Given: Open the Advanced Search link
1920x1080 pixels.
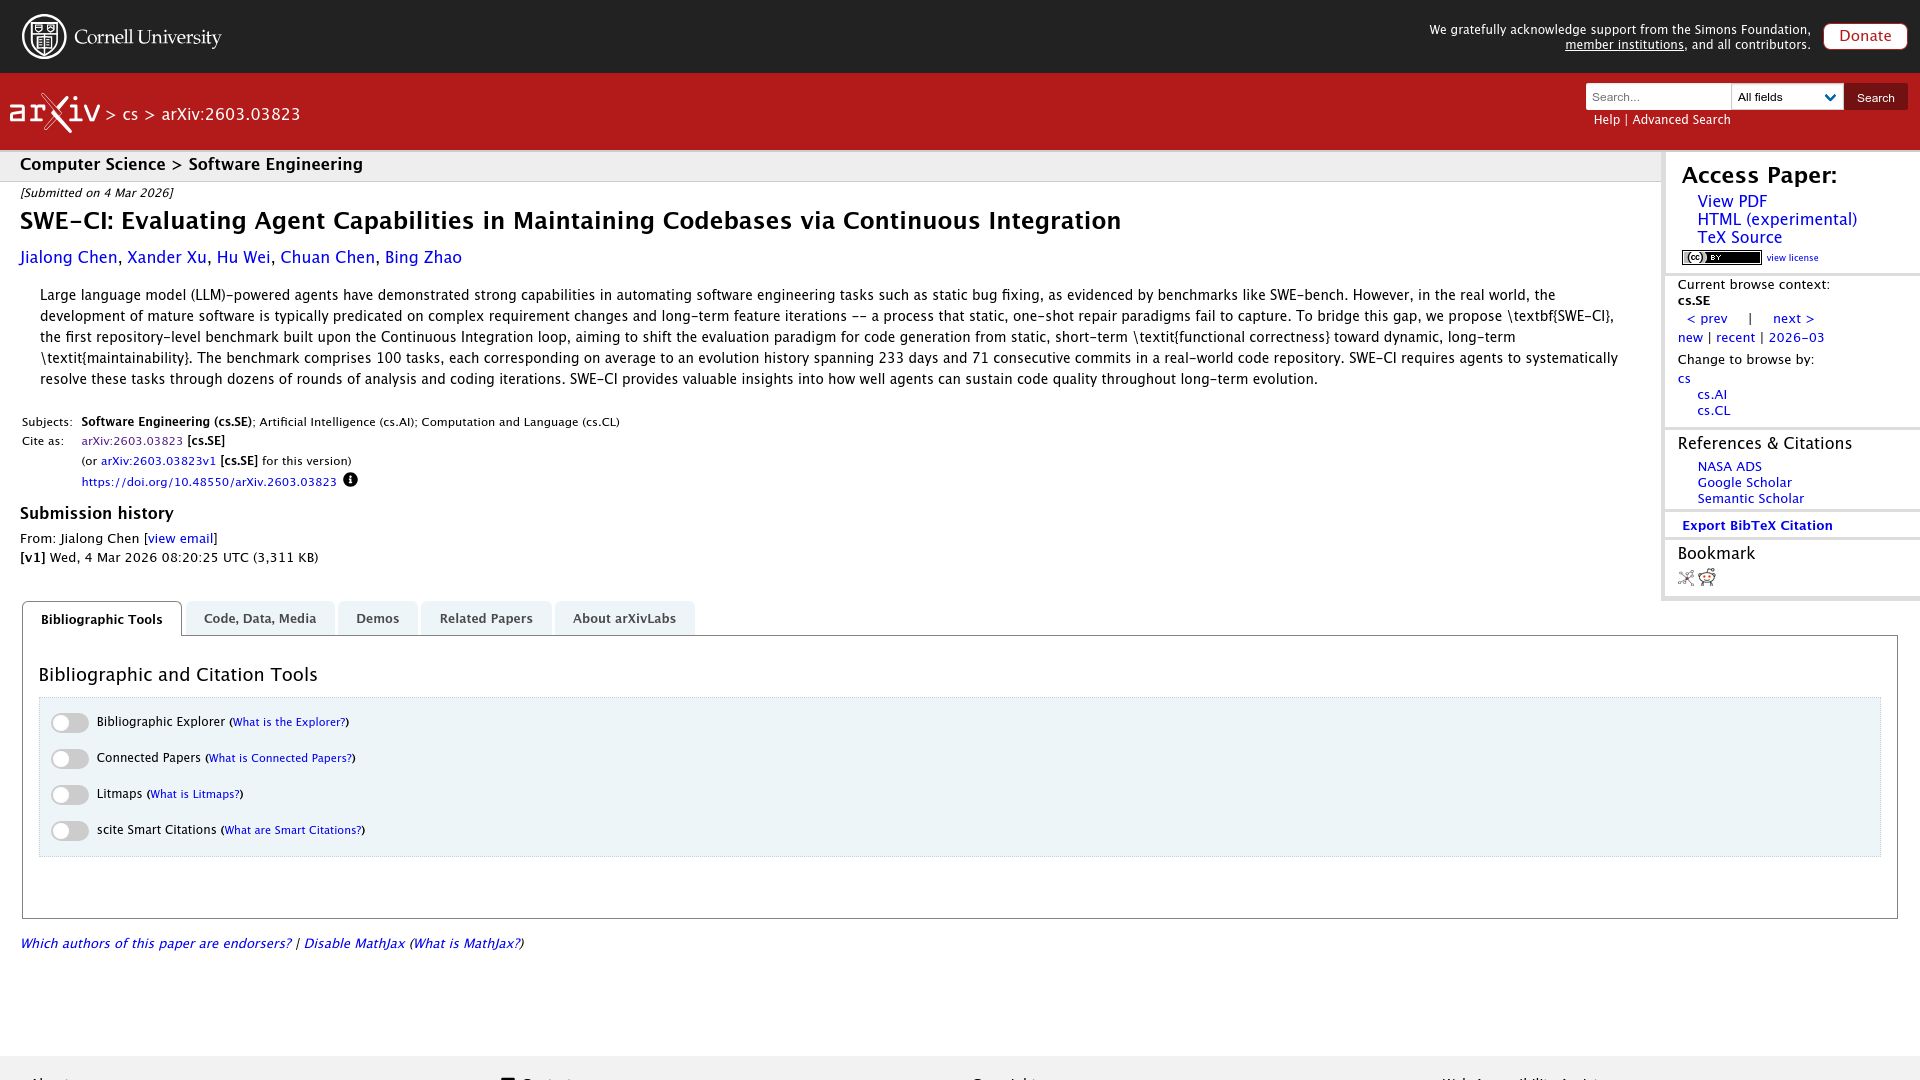Looking at the screenshot, I should point(1681,120).
